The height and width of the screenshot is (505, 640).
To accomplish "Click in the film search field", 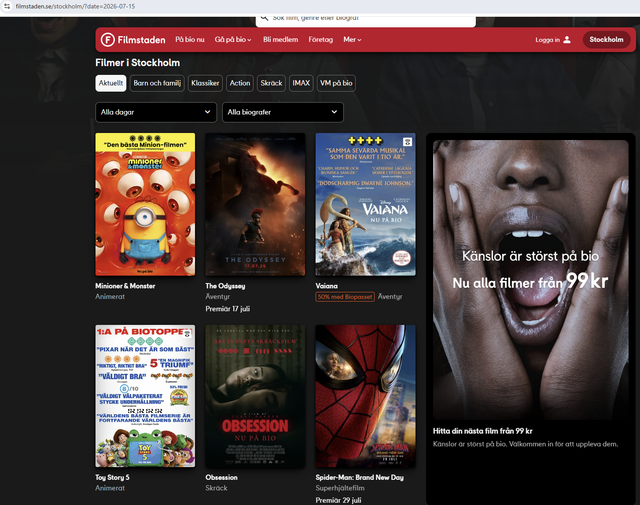I will tap(366, 20).
